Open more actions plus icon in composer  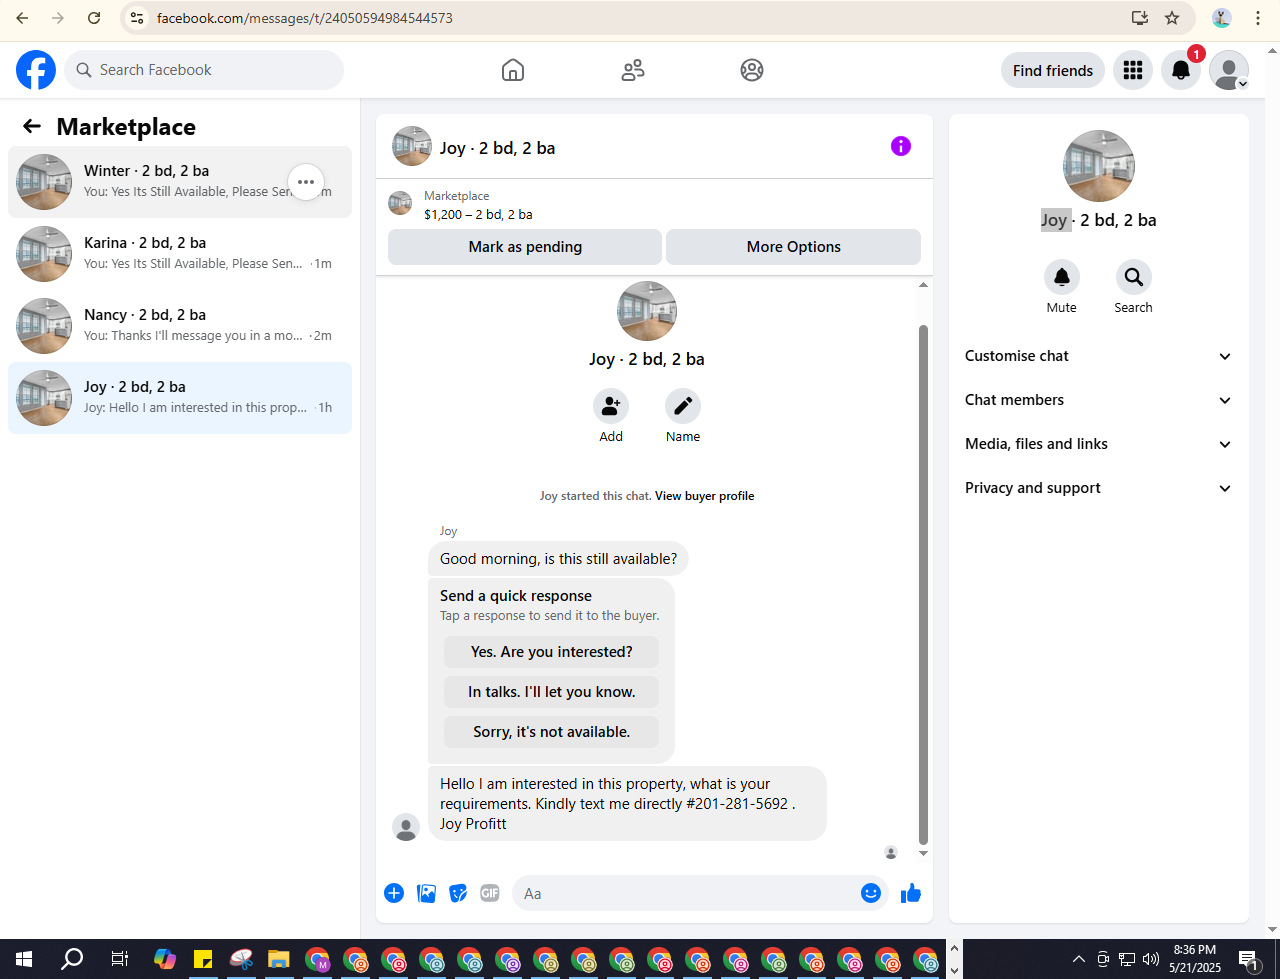click(394, 893)
